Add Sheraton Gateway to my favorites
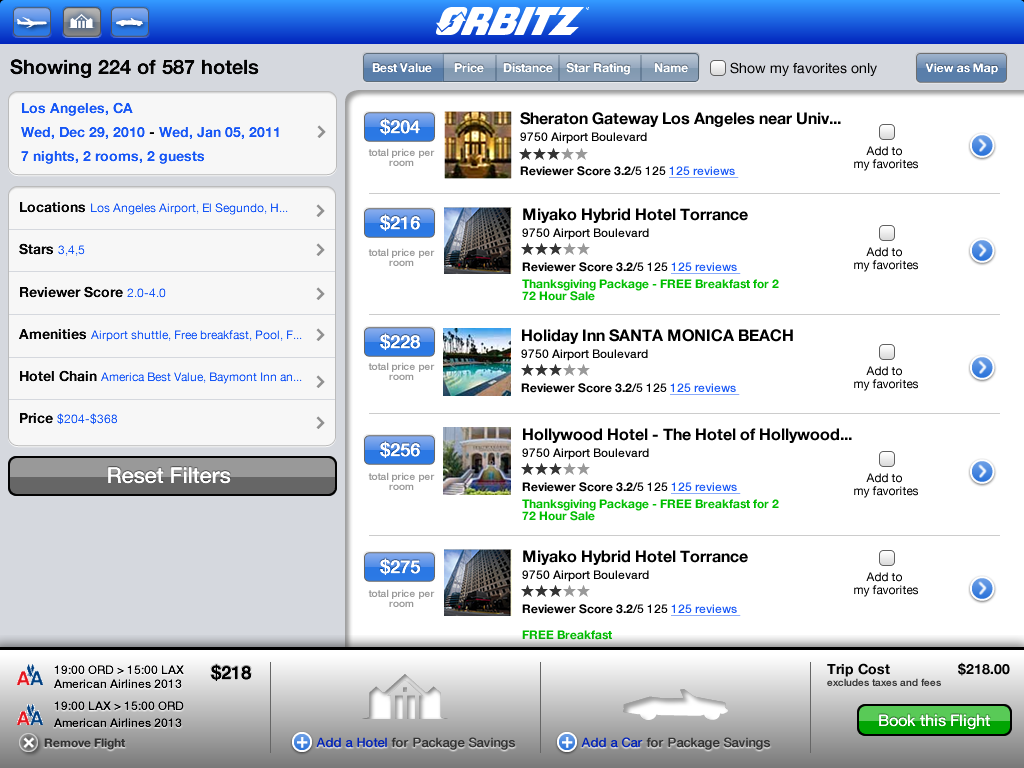Image resolution: width=1024 pixels, height=768 pixels. pyautogui.click(x=887, y=132)
